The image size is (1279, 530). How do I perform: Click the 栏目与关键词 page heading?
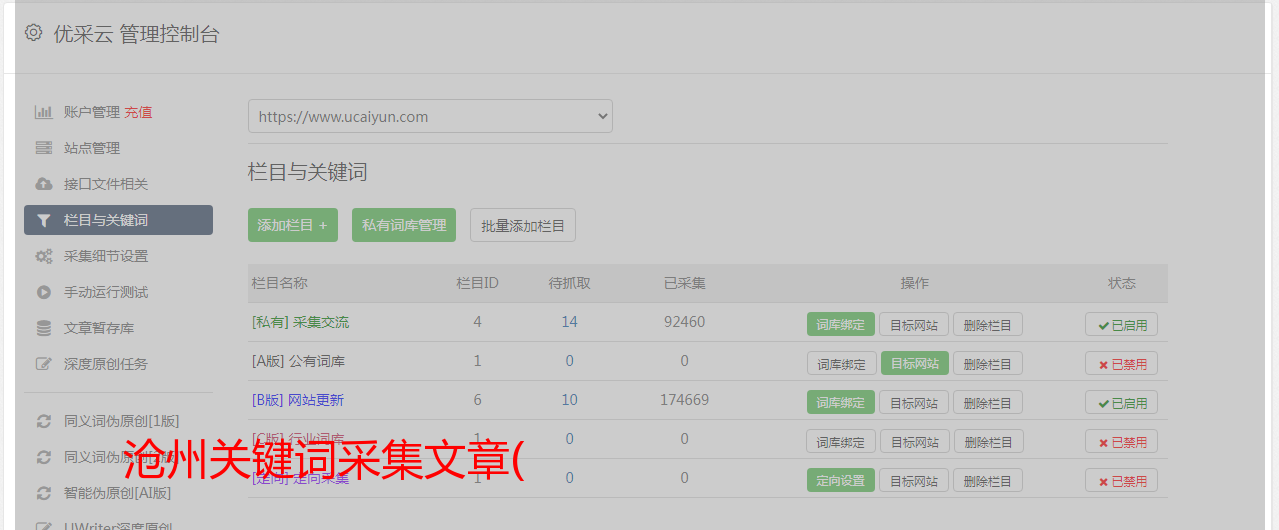tap(308, 172)
